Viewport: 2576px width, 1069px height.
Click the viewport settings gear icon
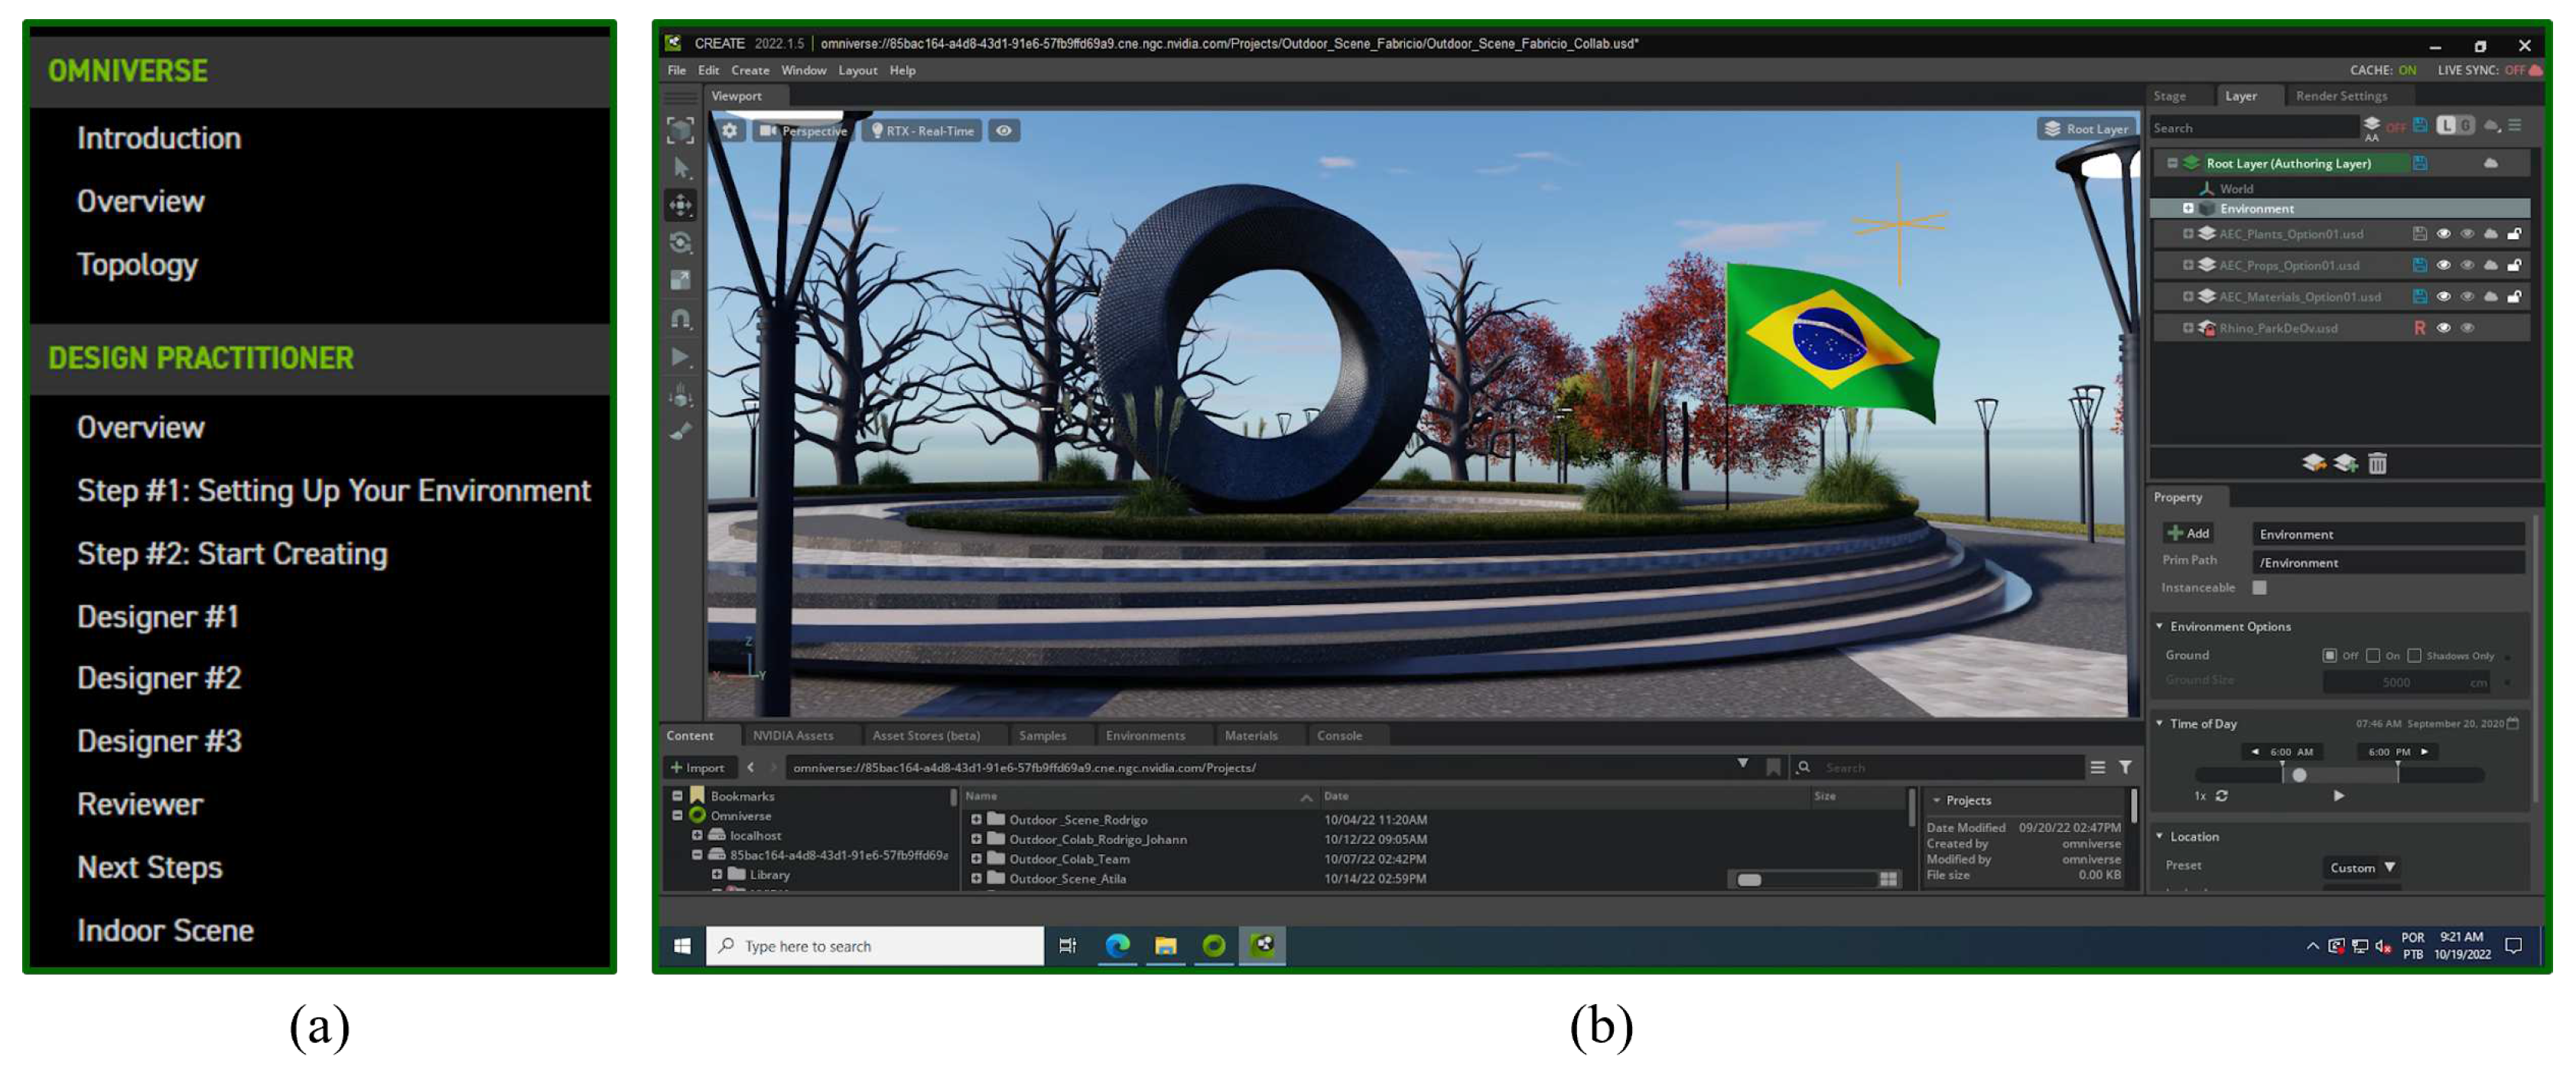(x=730, y=131)
